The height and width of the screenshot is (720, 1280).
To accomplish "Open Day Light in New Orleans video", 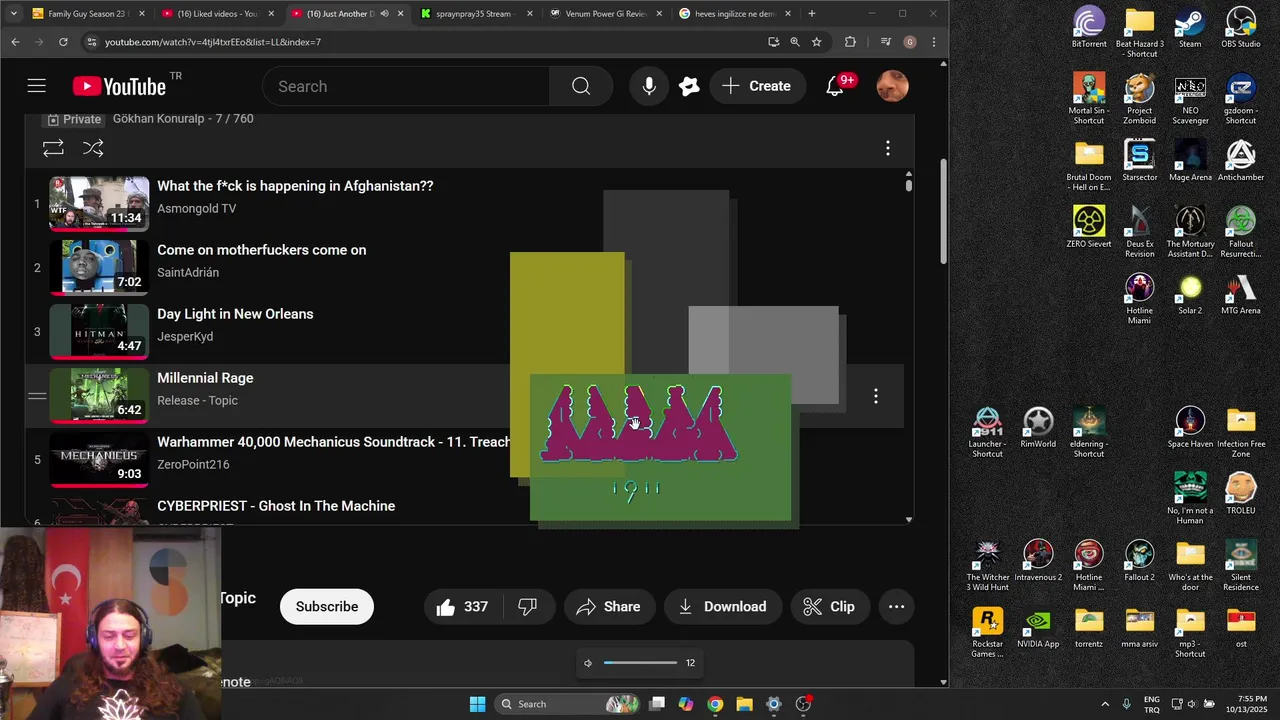I will coord(235,314).
